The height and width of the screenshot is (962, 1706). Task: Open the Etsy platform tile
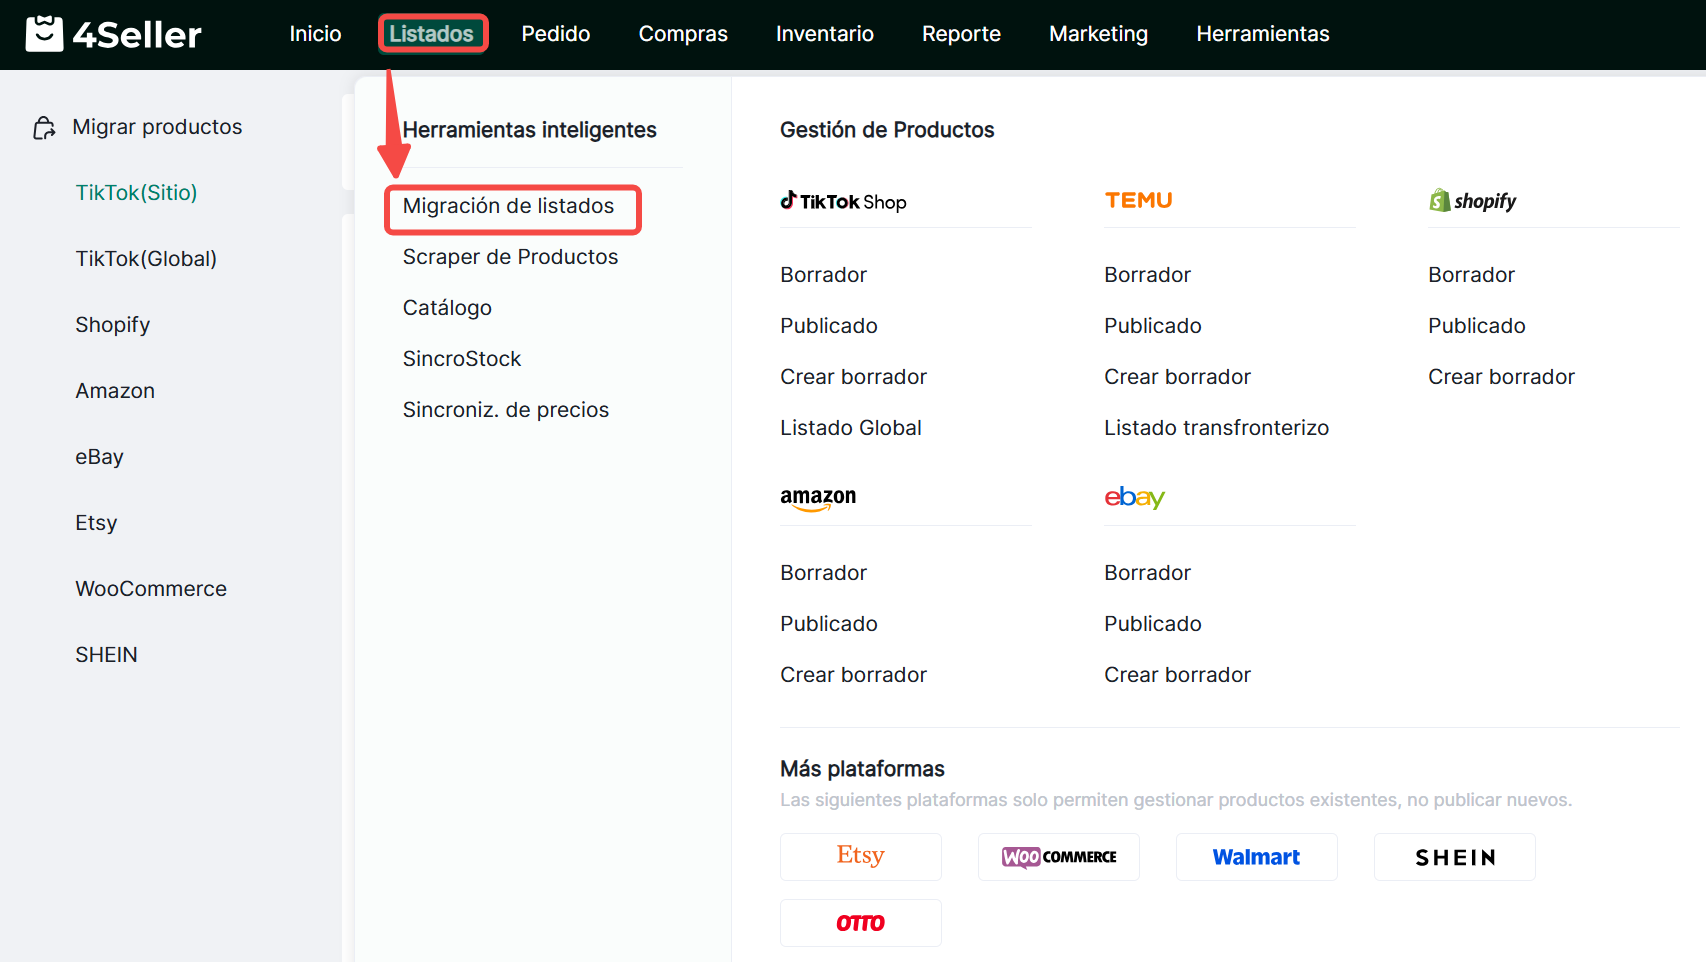pos(860,856)
